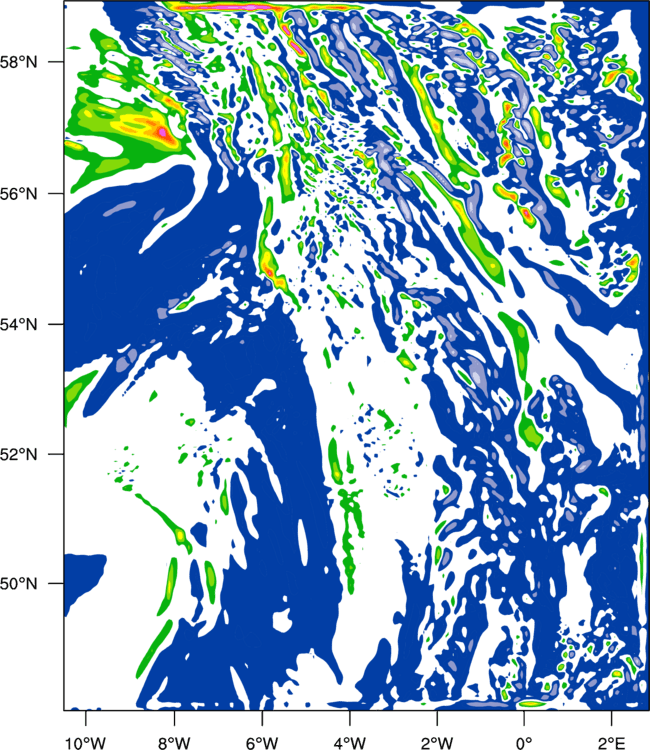
Task: Click the 0° longitude label
Action: [x=524, y=743]
